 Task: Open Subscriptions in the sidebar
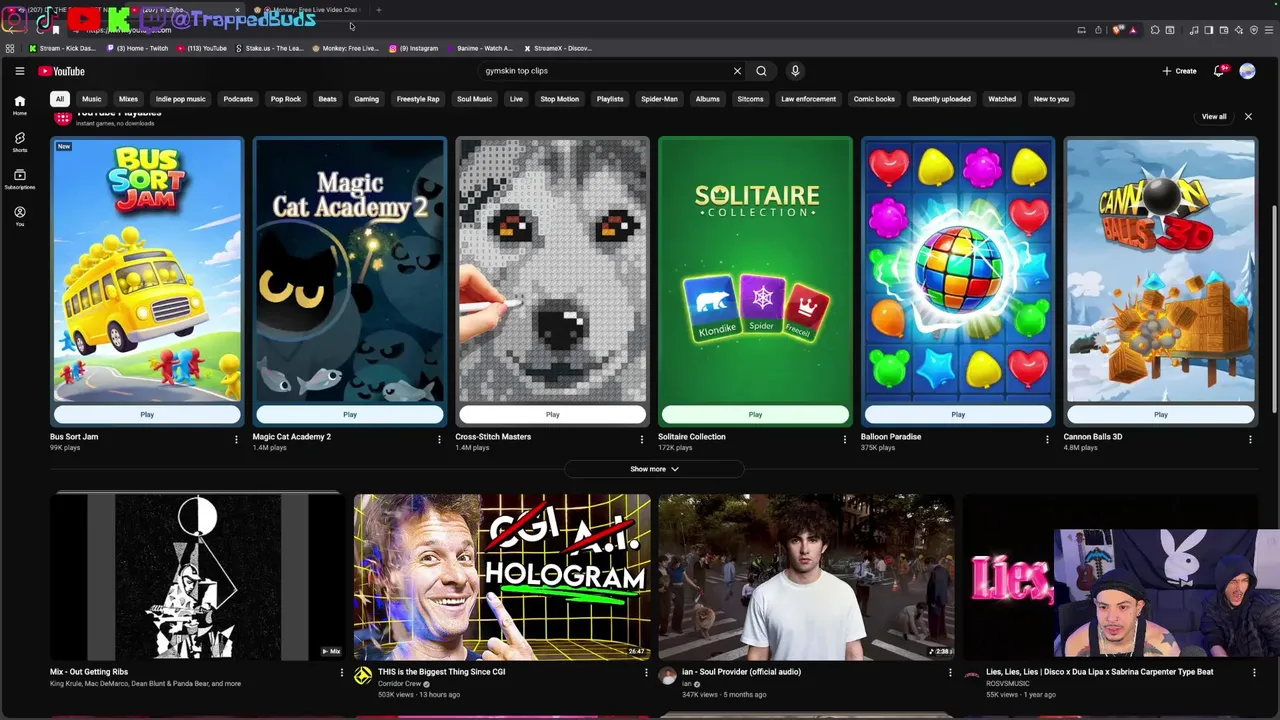point(19,179)
